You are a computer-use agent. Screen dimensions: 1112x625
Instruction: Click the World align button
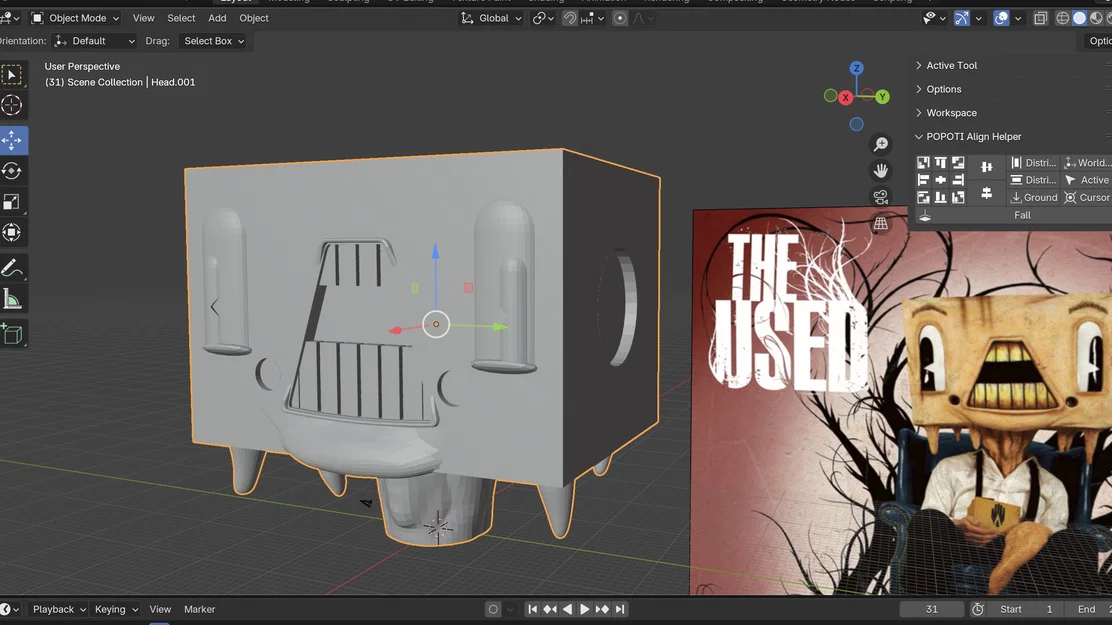[1087, 162]
